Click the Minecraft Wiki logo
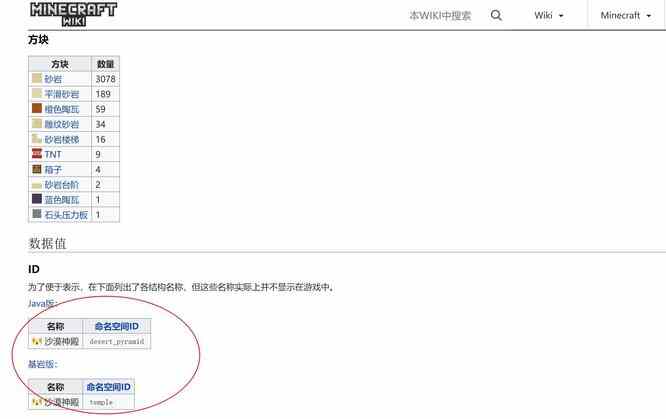The height and width of the screenshot is (419, 666). click(x=73, y=13)
